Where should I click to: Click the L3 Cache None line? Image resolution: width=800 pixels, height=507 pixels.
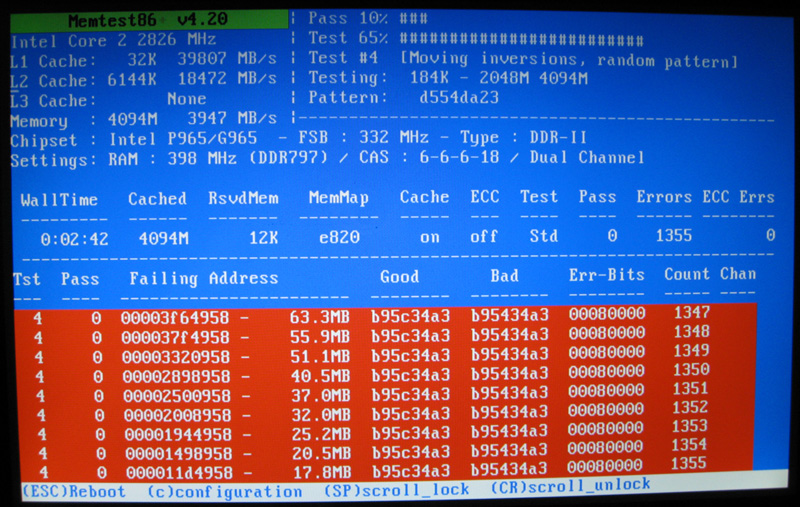point(108,99)
